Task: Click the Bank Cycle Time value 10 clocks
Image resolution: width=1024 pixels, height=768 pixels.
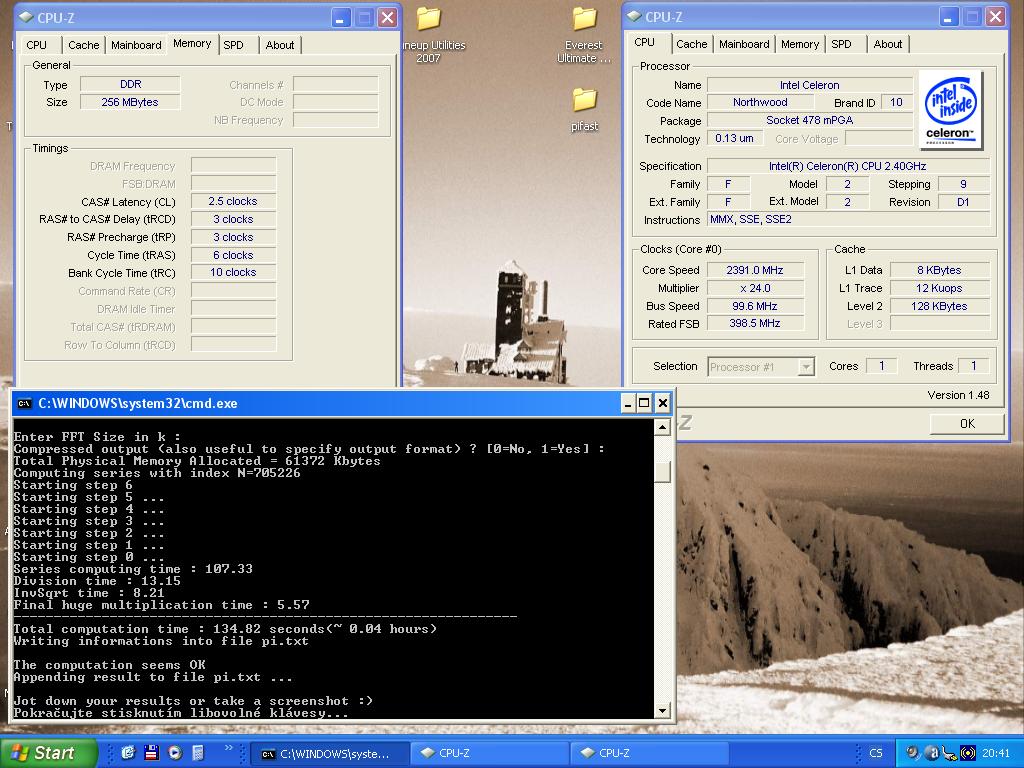Action: click(x=233, y=272)
